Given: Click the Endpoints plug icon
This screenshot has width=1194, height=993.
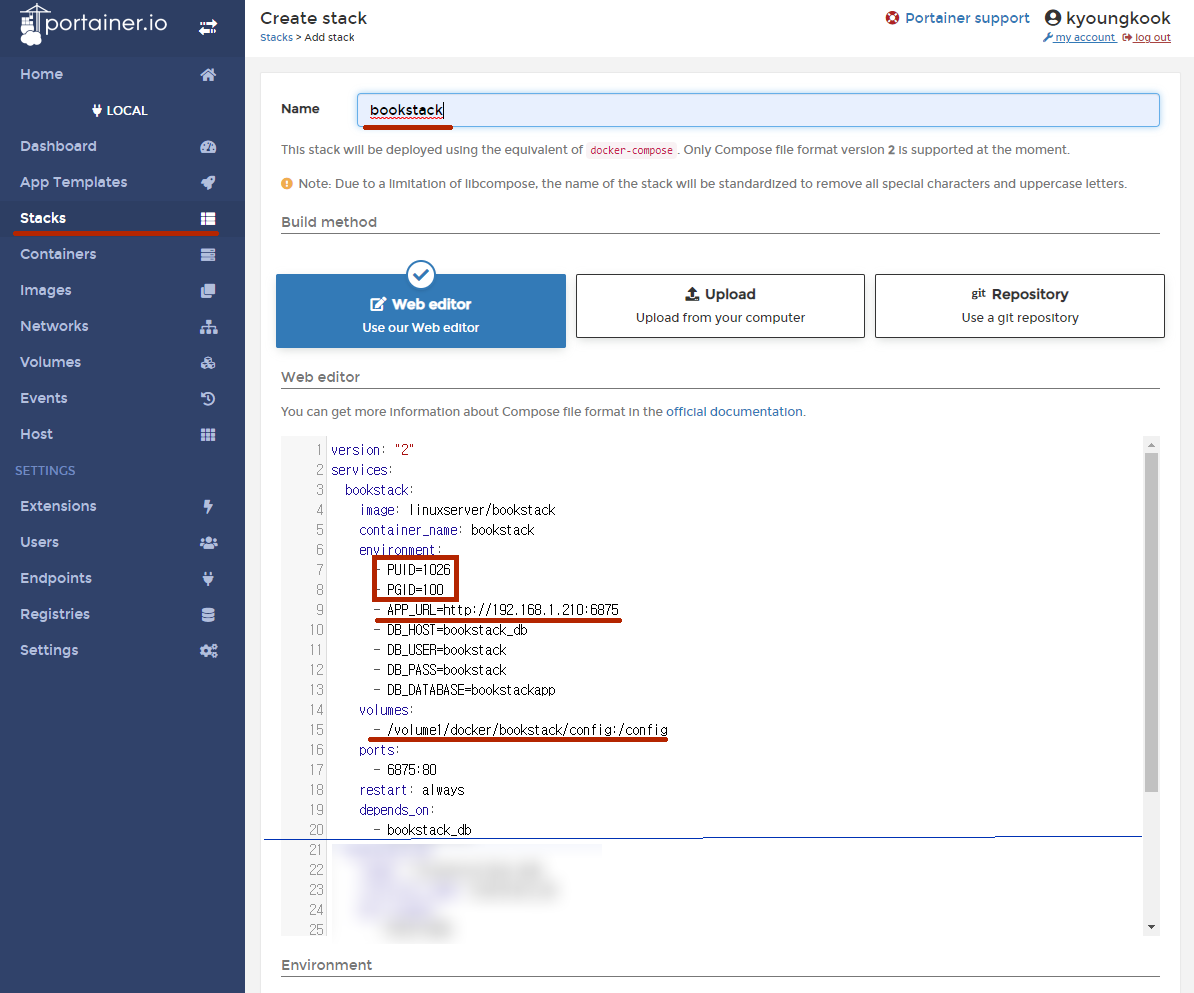Looking at the screenshot, I should (208, 579).
